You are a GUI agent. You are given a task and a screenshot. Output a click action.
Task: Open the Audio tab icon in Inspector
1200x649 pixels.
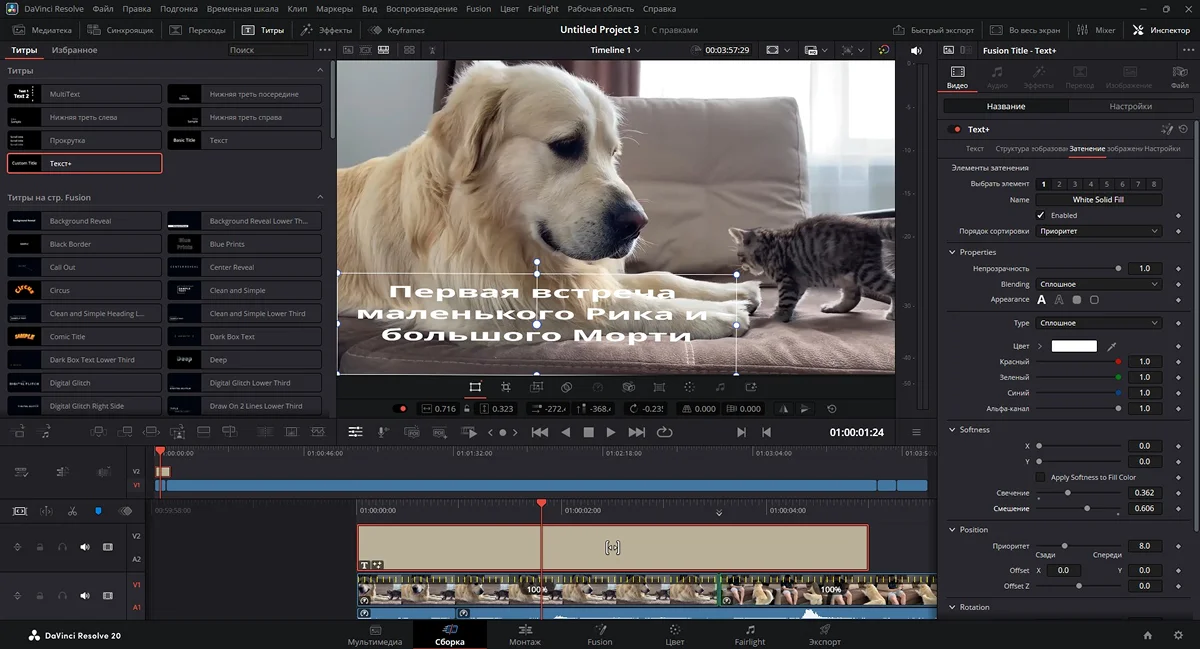[997, 72]
